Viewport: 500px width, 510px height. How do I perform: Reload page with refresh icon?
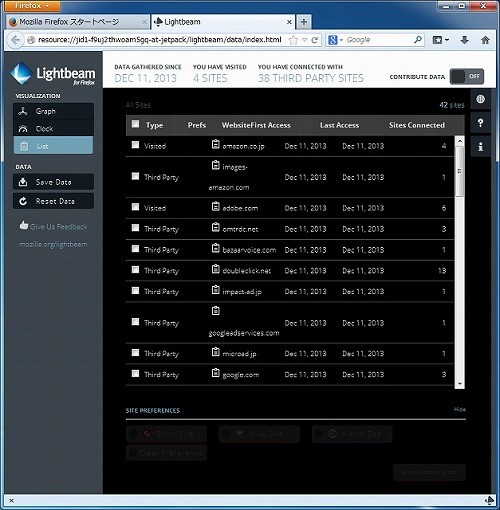pyautogui.click(x=314, y=40)
